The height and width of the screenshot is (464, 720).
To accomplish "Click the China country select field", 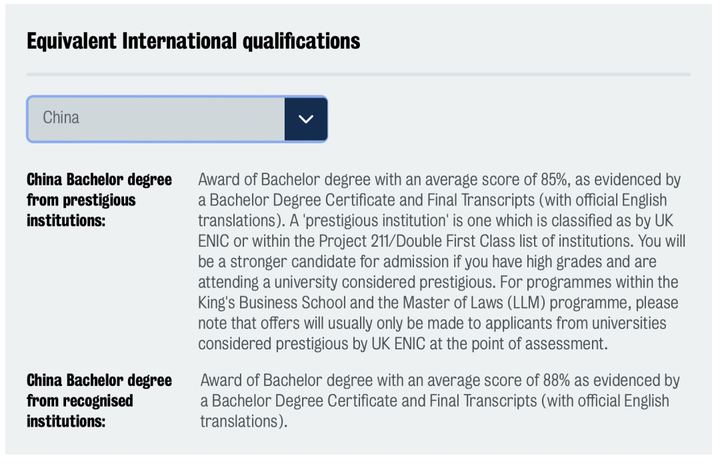I will 177,119.
